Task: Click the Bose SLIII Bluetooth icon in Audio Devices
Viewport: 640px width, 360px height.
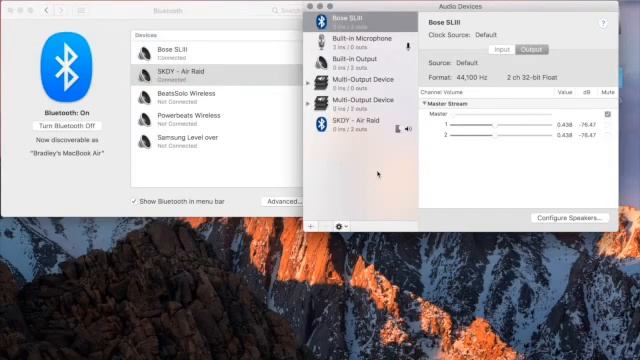Action: 322,22
